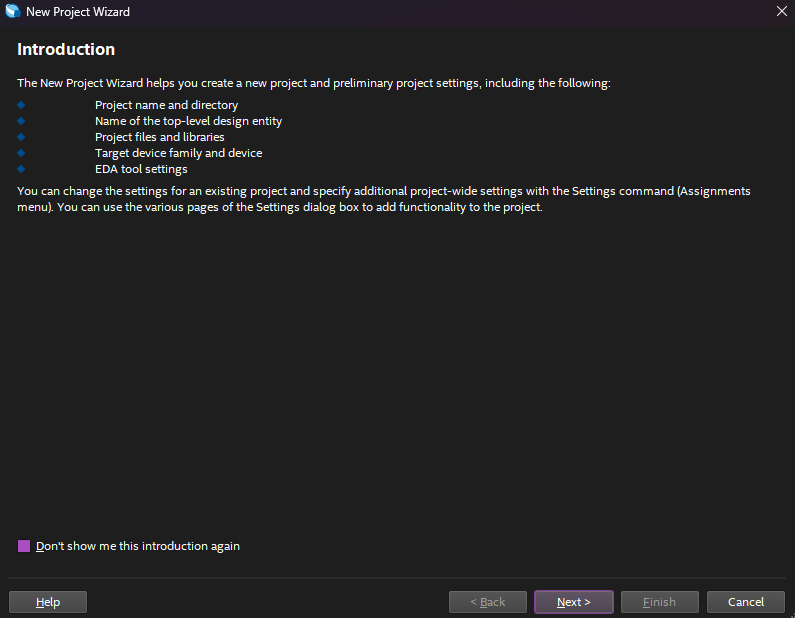Close the New Project Wizard window
The image size is (795, 618).
click(x=781, y=12)
